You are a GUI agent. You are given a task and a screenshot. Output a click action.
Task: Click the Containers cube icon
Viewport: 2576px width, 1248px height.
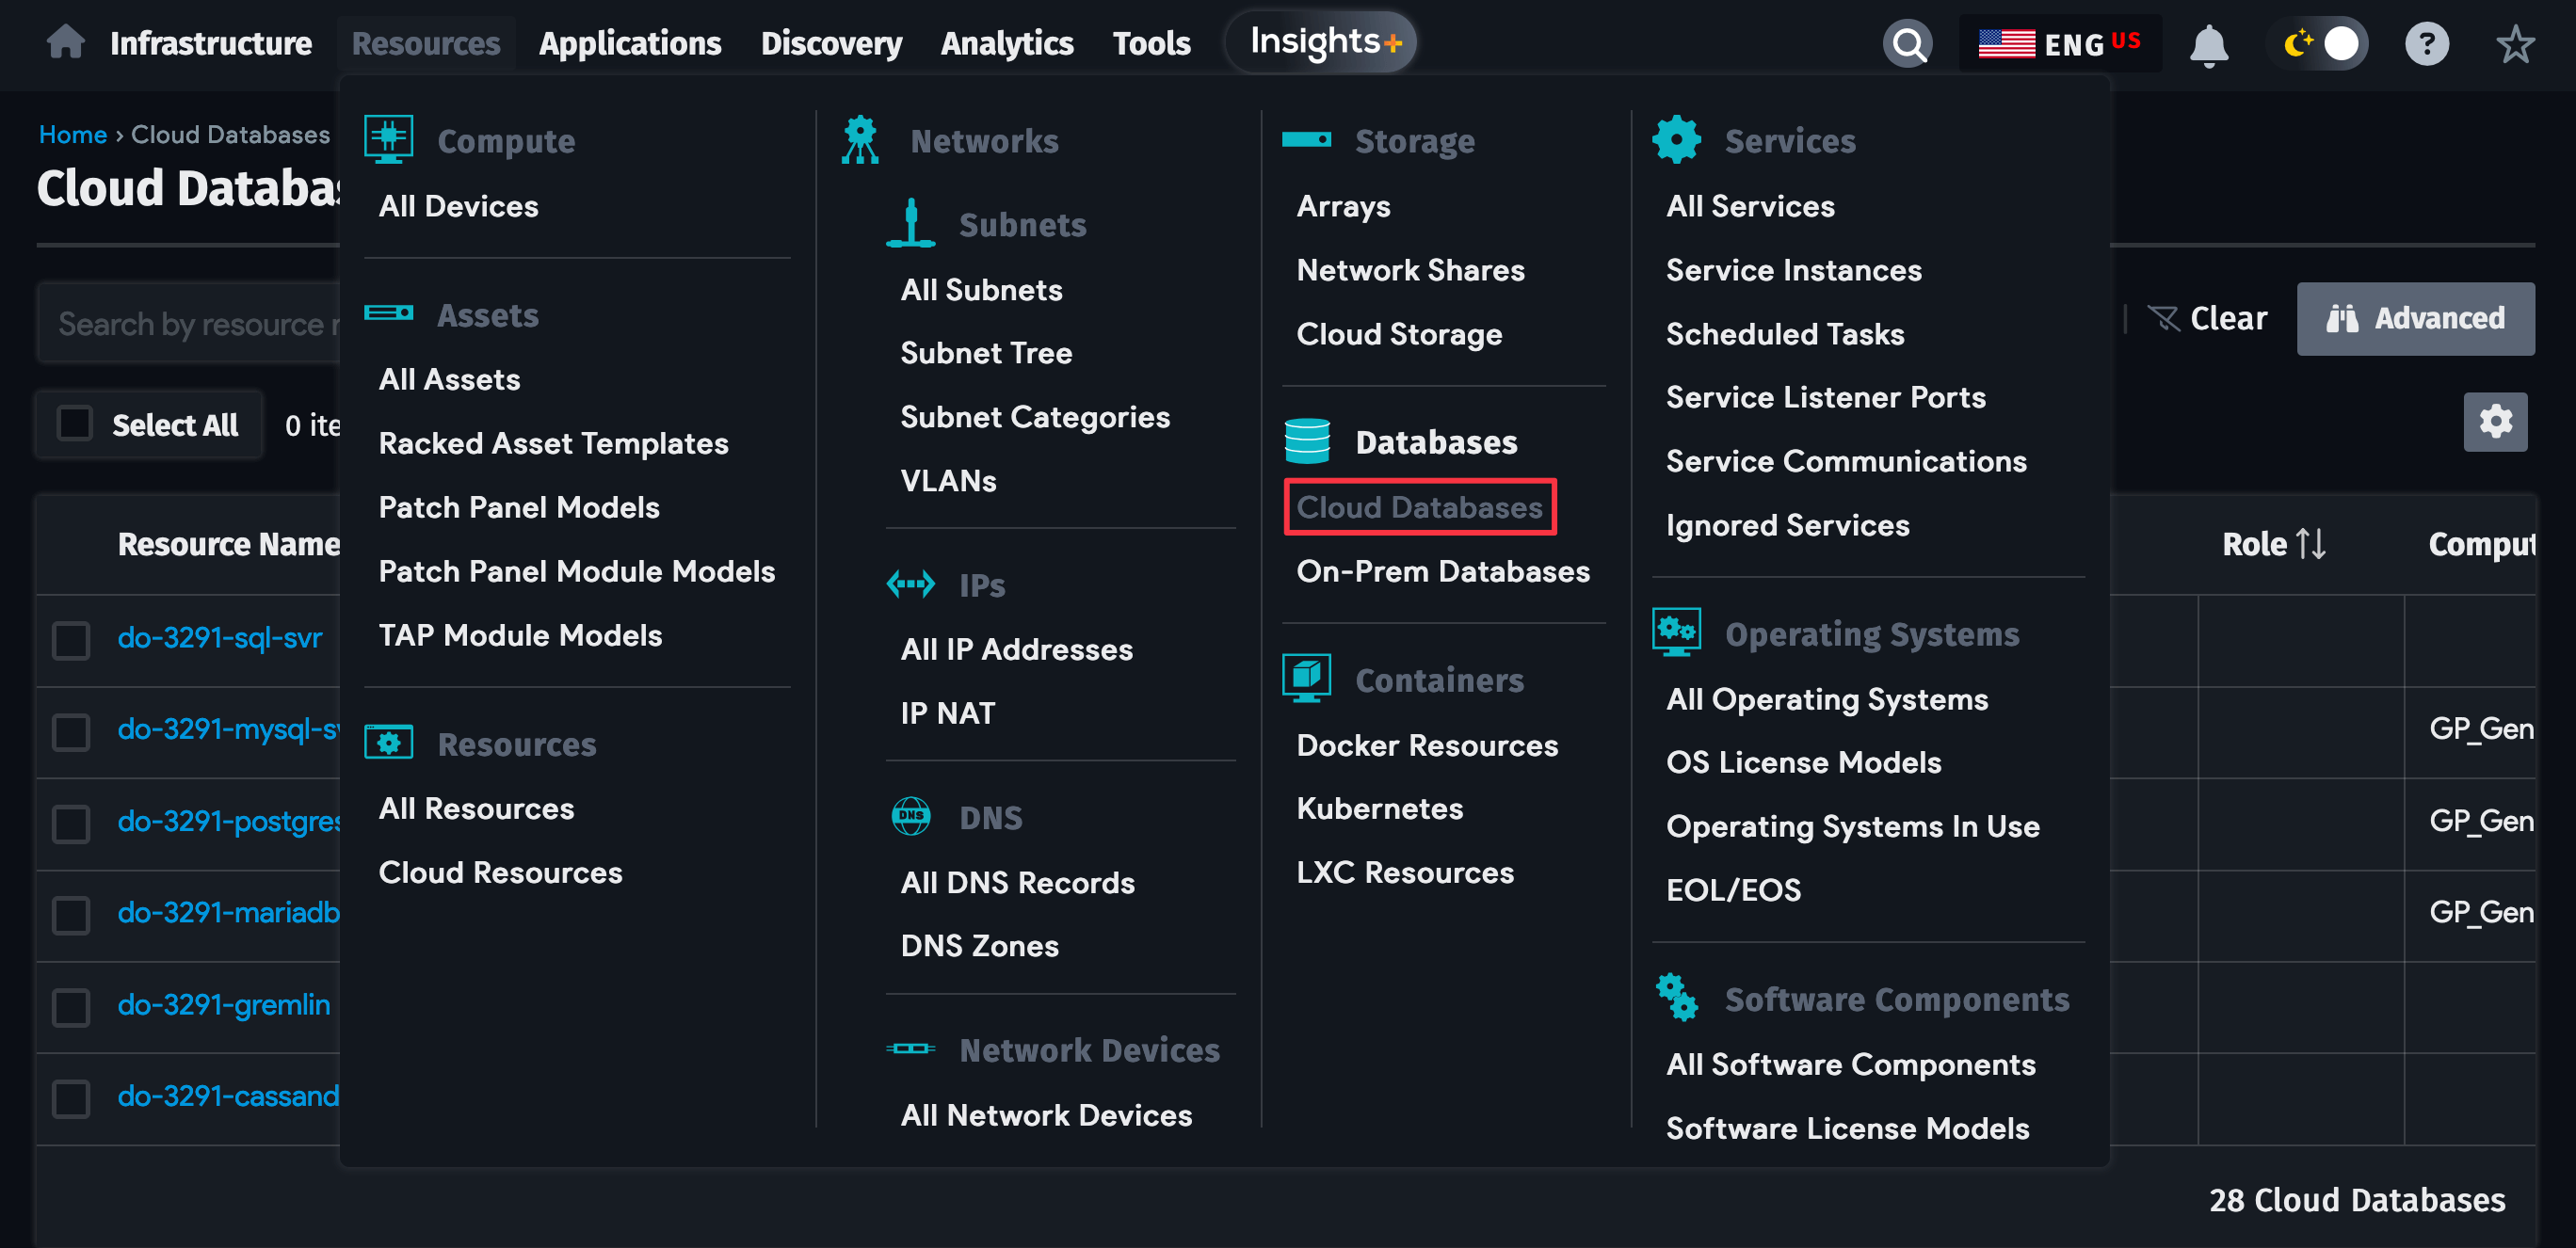(x=1307, y=677)
